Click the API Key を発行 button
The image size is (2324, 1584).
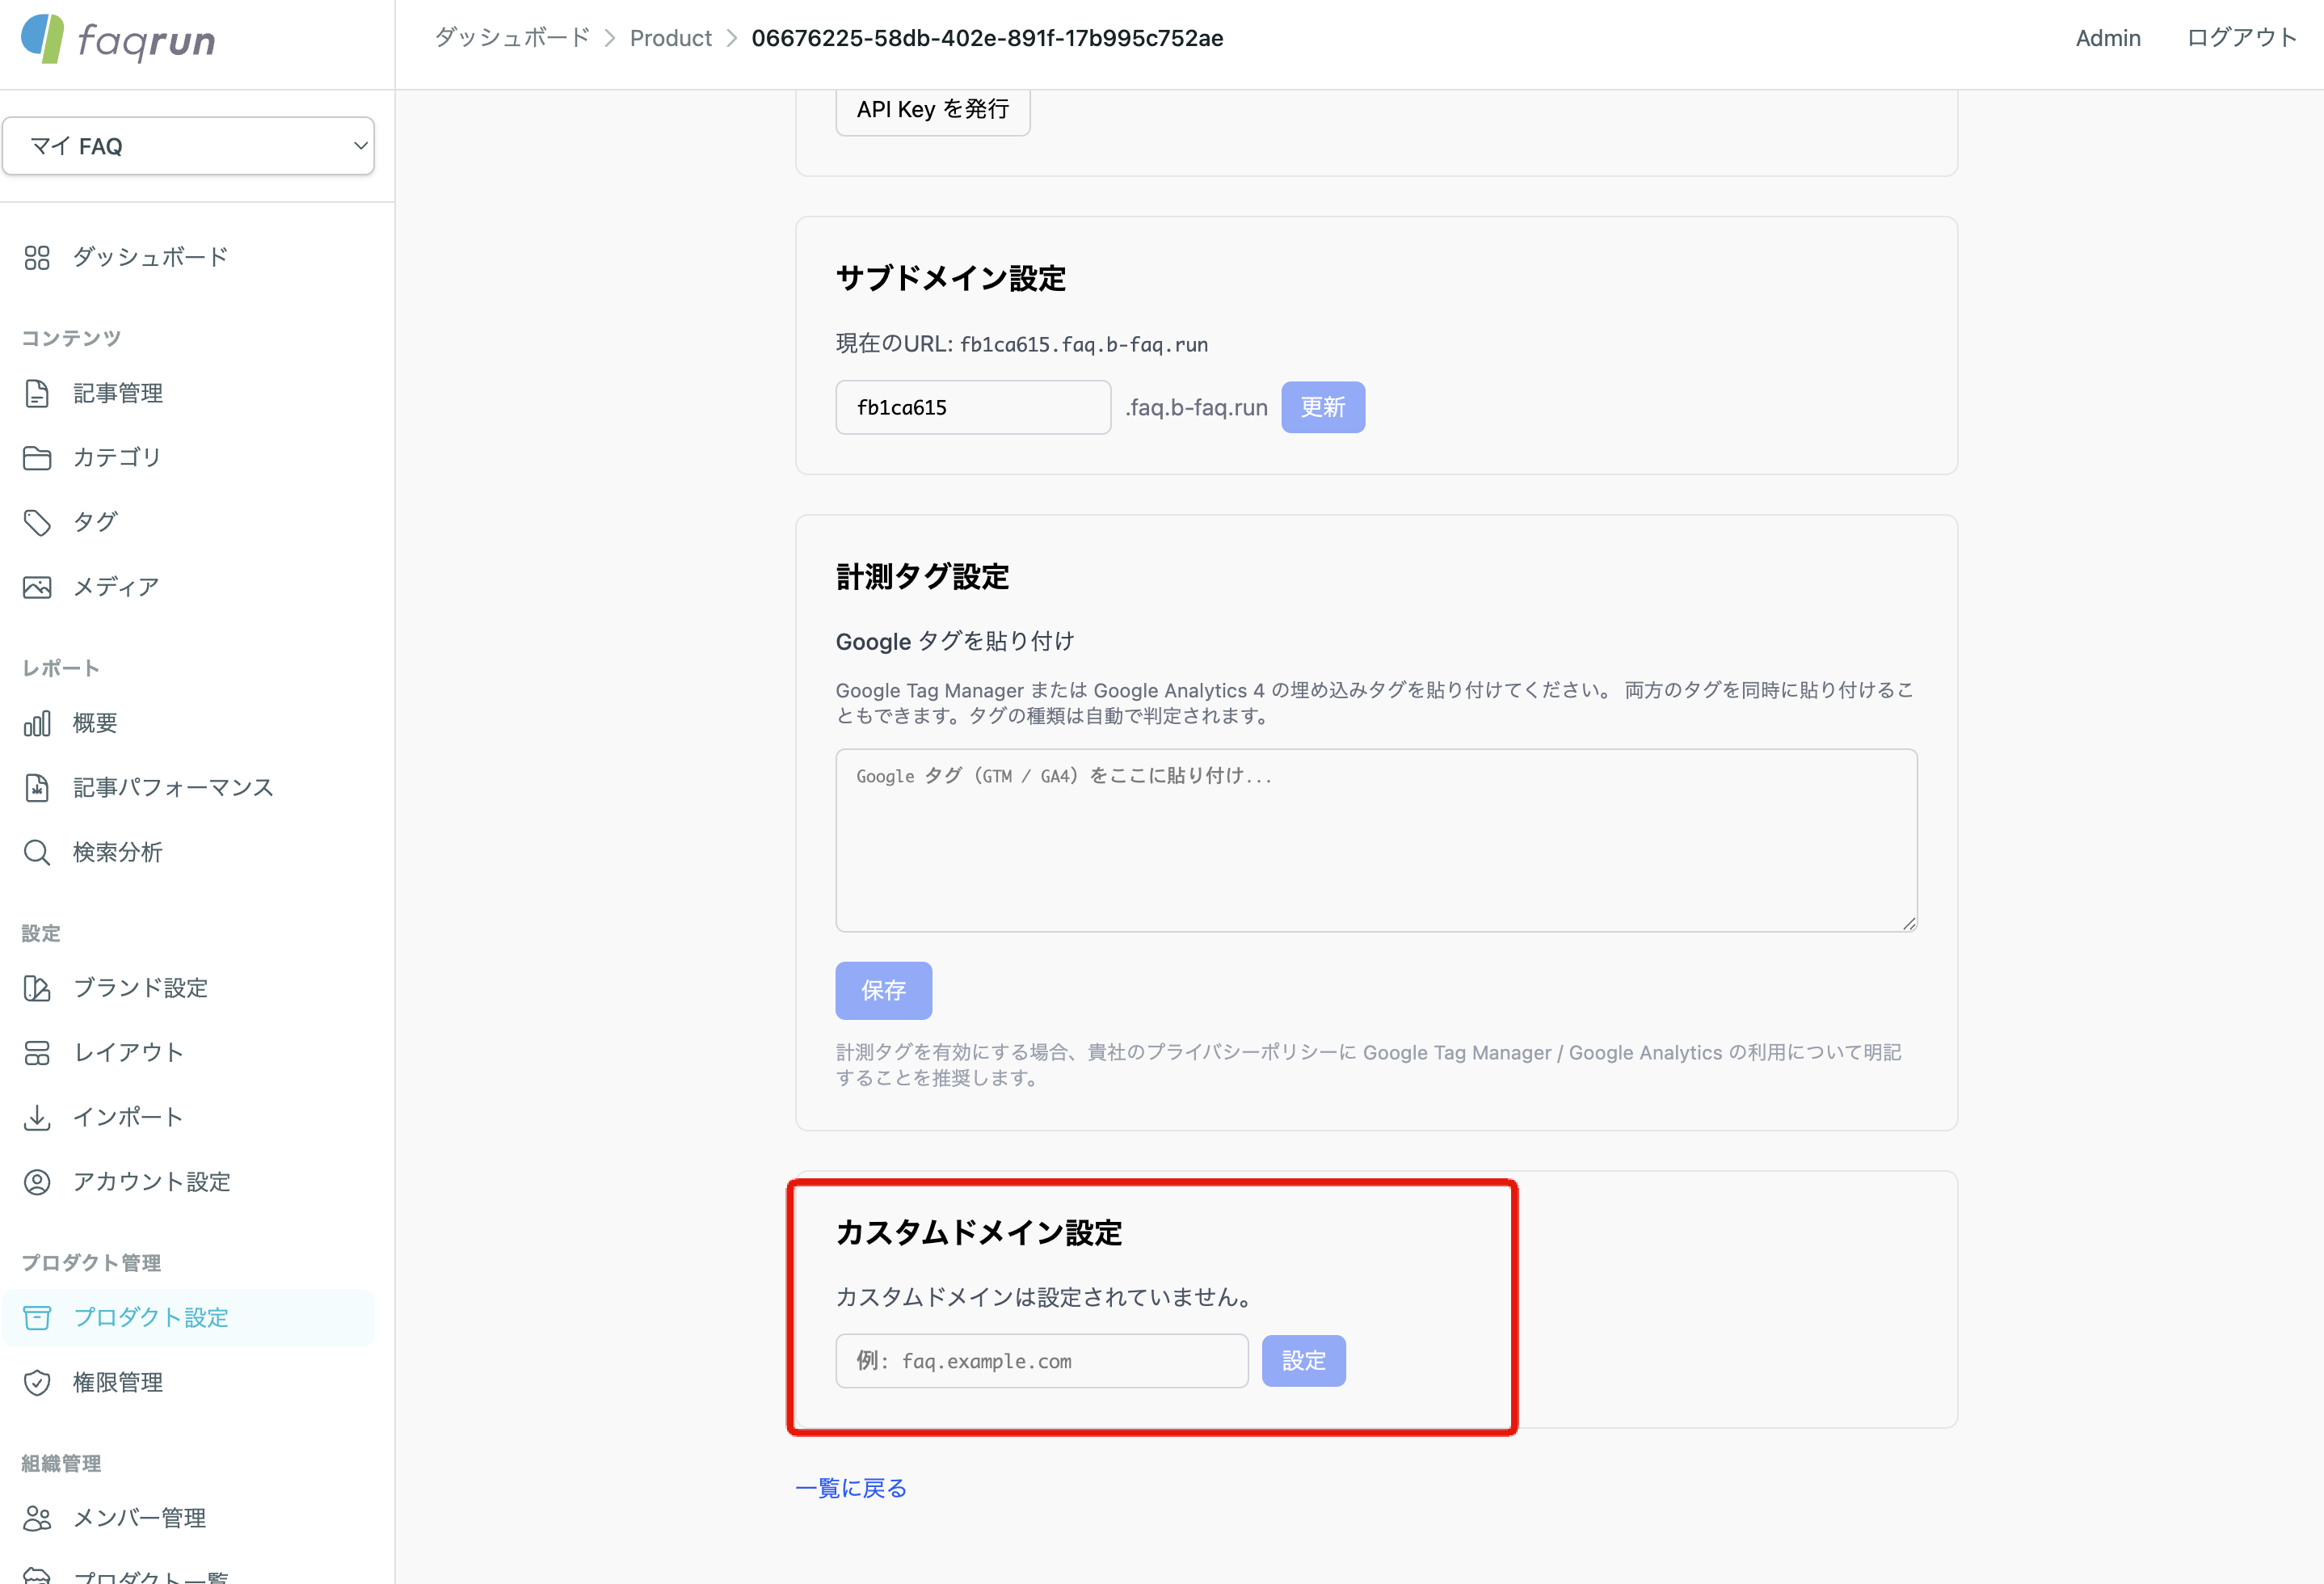pos(933,109)
